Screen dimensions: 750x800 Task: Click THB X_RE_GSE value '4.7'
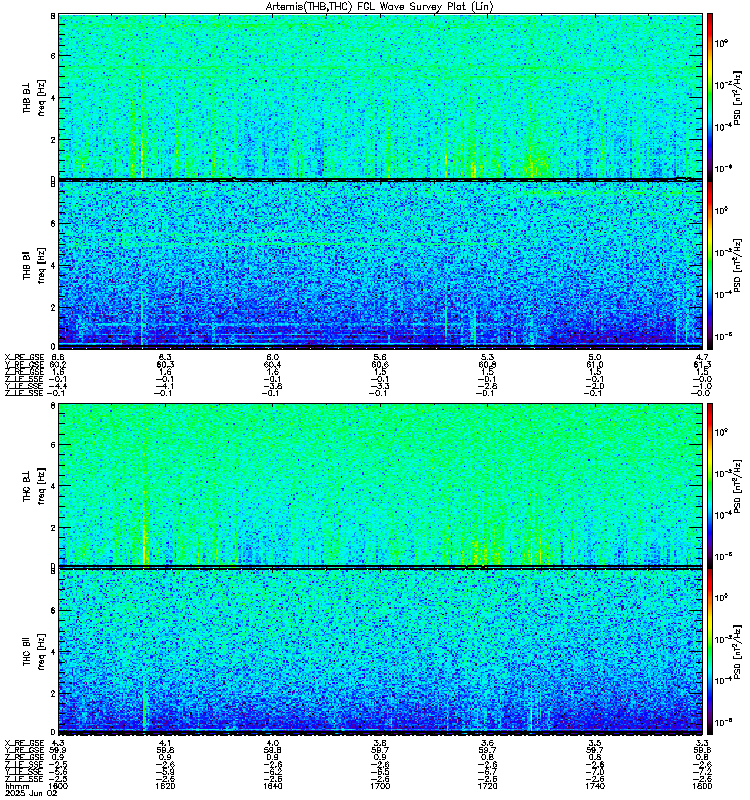click(x=702, y=357)
